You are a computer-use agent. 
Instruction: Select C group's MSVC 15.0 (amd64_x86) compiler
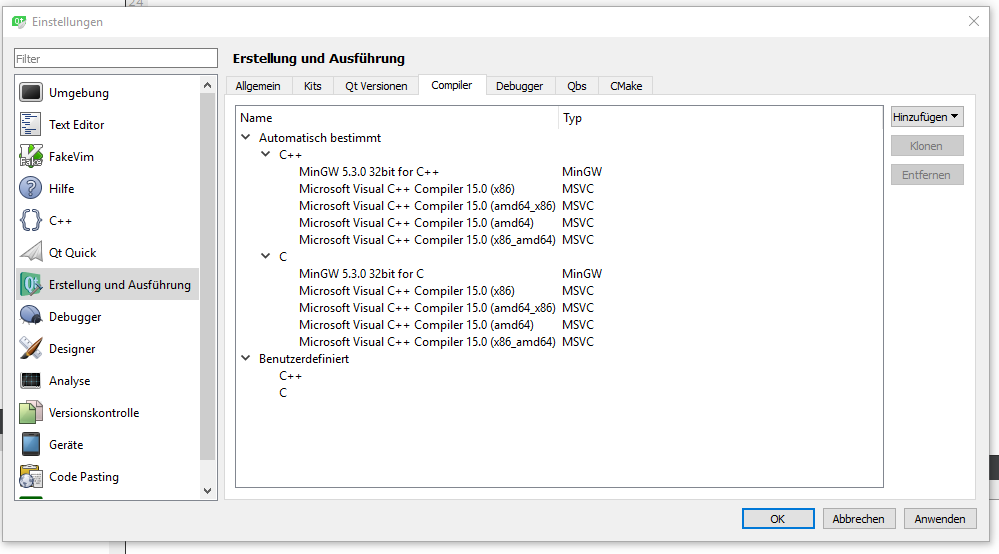click(x=427, y=308)
